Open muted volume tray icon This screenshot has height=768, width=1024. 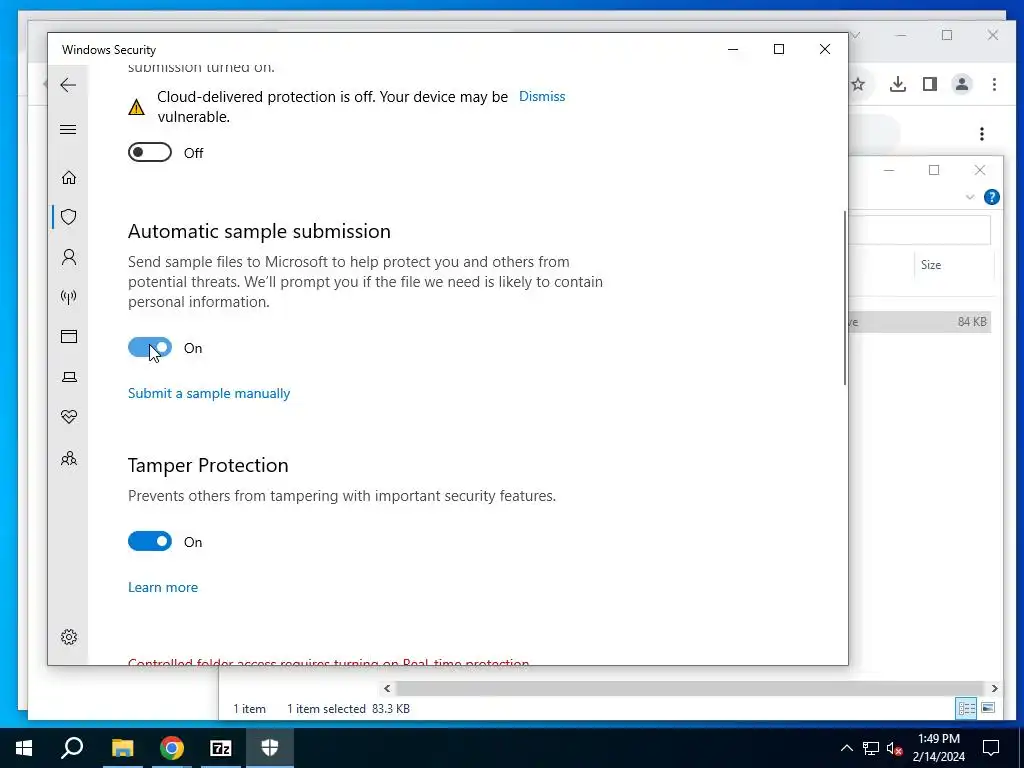click(895, 748)
